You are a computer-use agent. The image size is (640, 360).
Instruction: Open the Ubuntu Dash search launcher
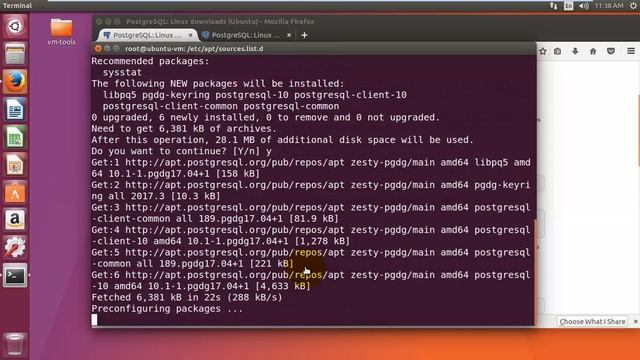(x=15, y=27)
